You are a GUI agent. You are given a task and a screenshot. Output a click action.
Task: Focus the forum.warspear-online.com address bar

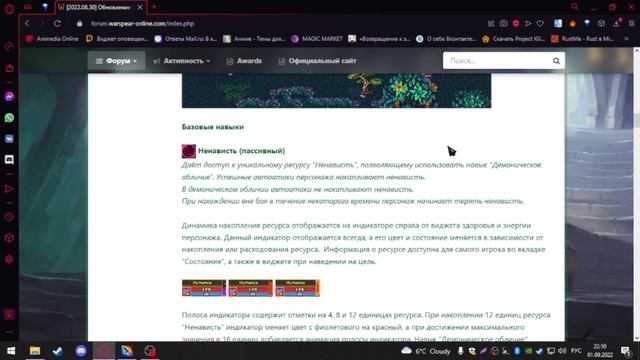pos(142,24)
